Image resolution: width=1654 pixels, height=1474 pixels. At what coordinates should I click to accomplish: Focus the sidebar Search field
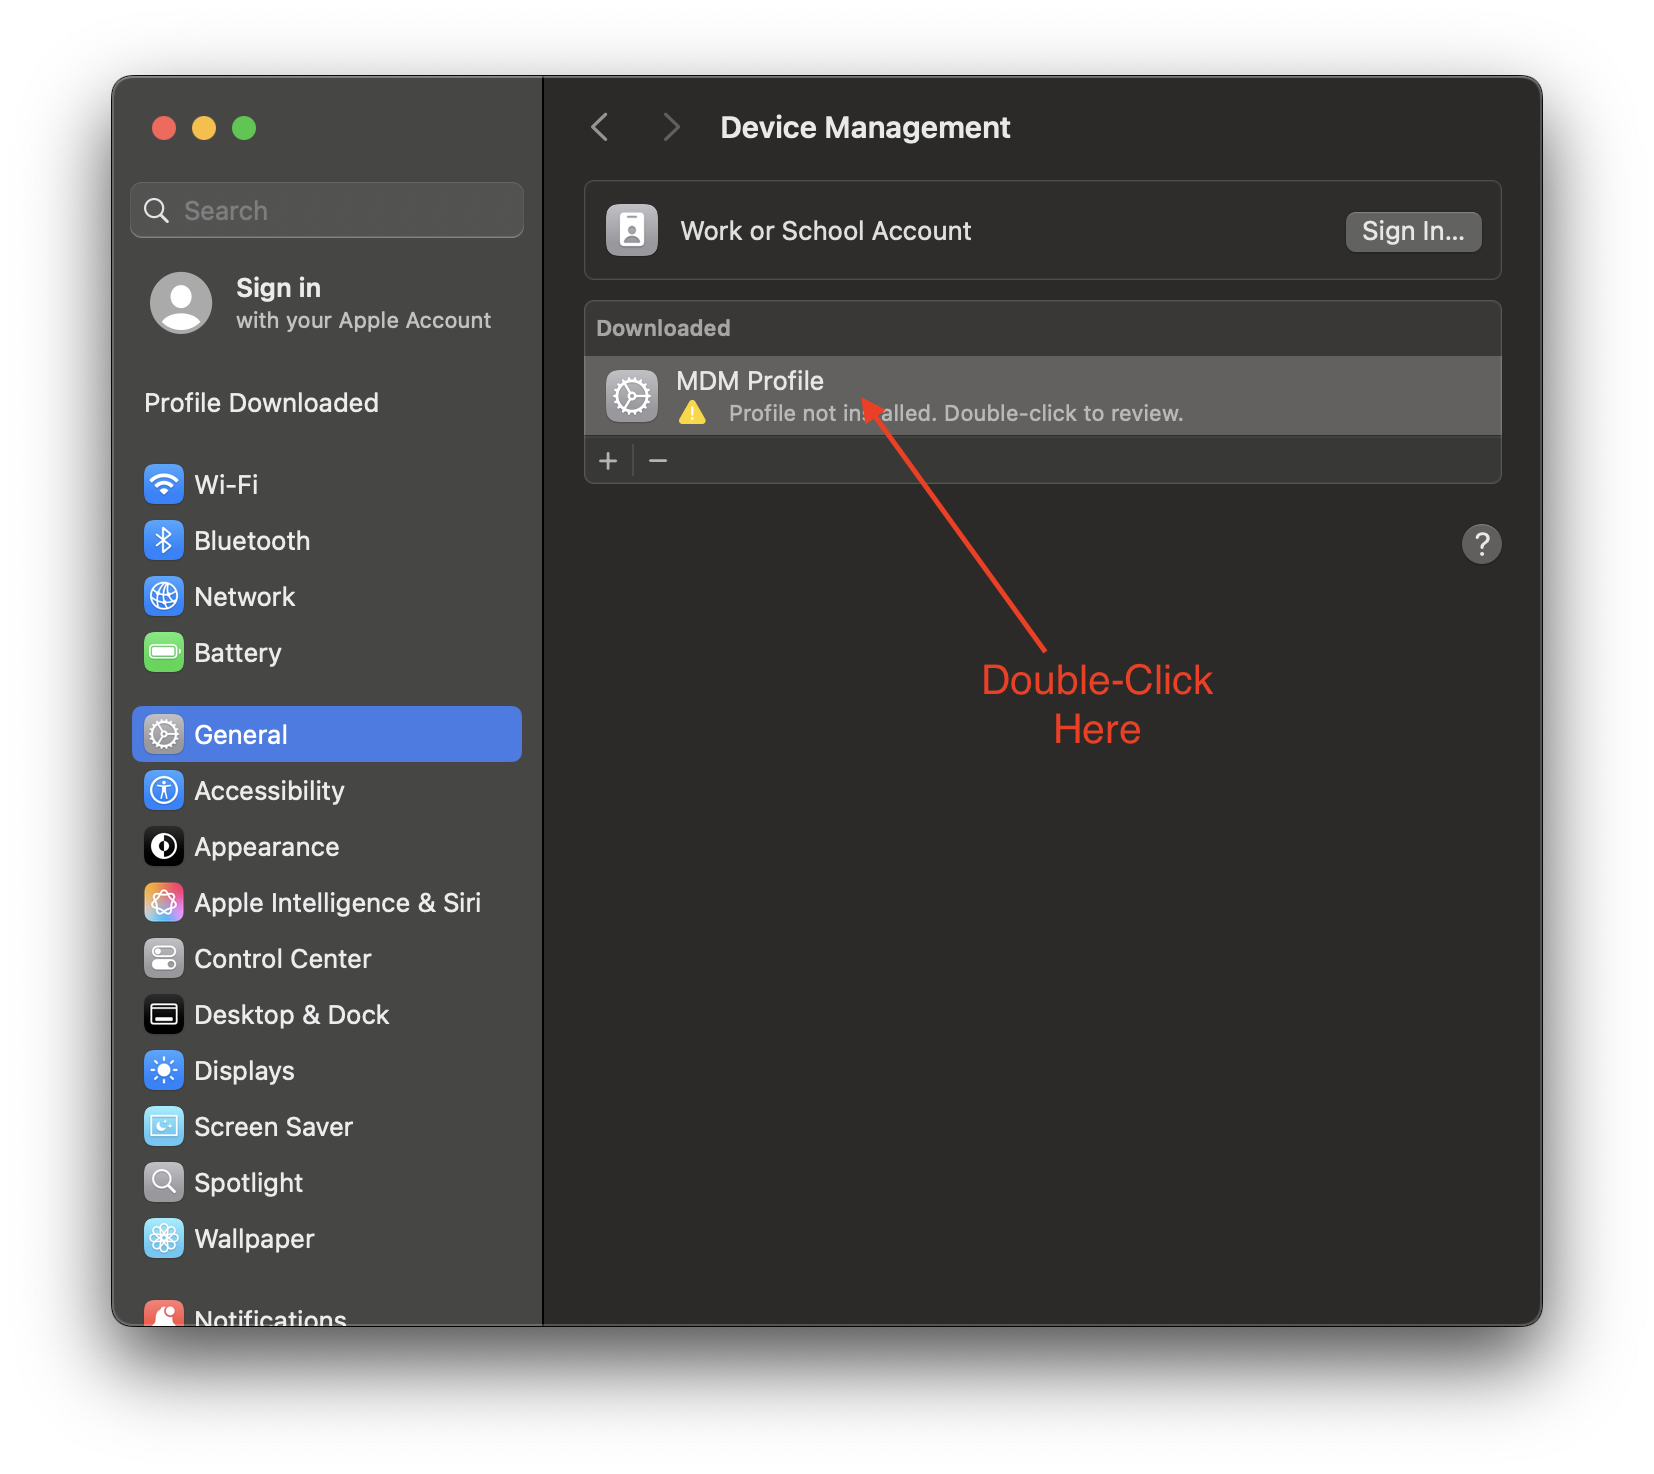coord(327,210)
